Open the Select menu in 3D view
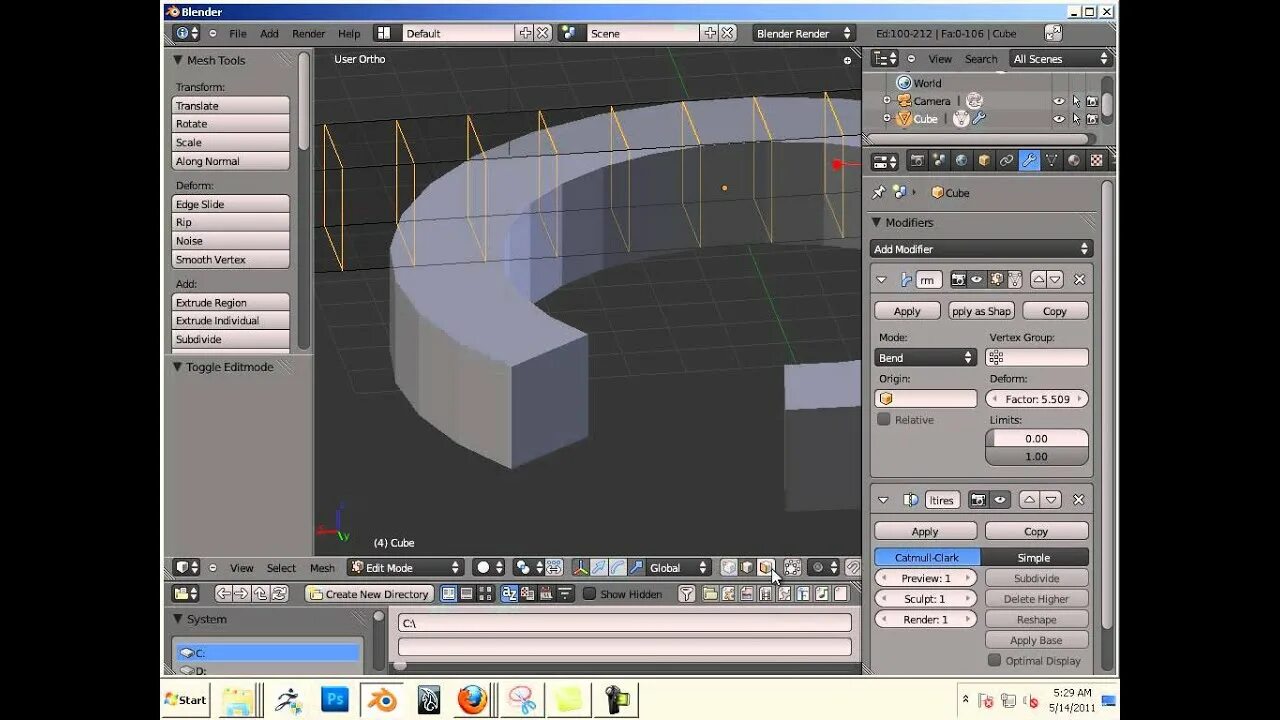This screenshot has width=1280, height=720. click(281, 567)
